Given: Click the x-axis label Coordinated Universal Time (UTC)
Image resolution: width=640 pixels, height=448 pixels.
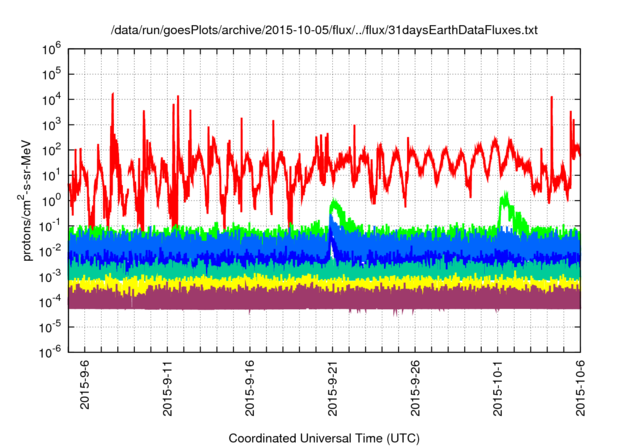Looking at the screenshot, I should tap(324, 438).
